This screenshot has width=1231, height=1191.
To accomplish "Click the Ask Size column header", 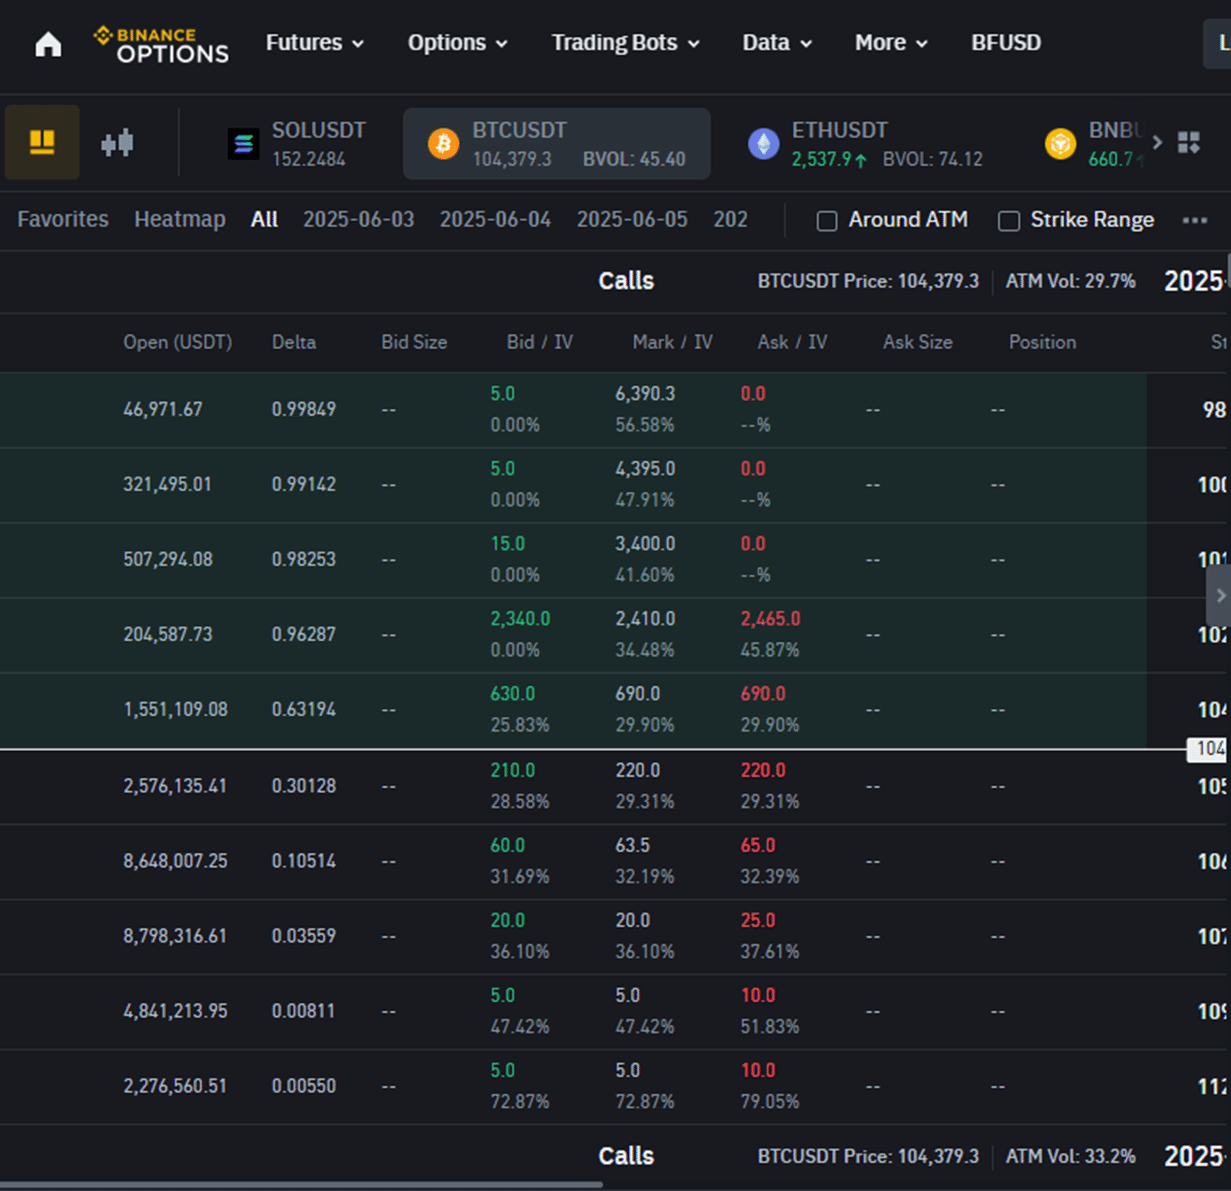I will point(918,342).
